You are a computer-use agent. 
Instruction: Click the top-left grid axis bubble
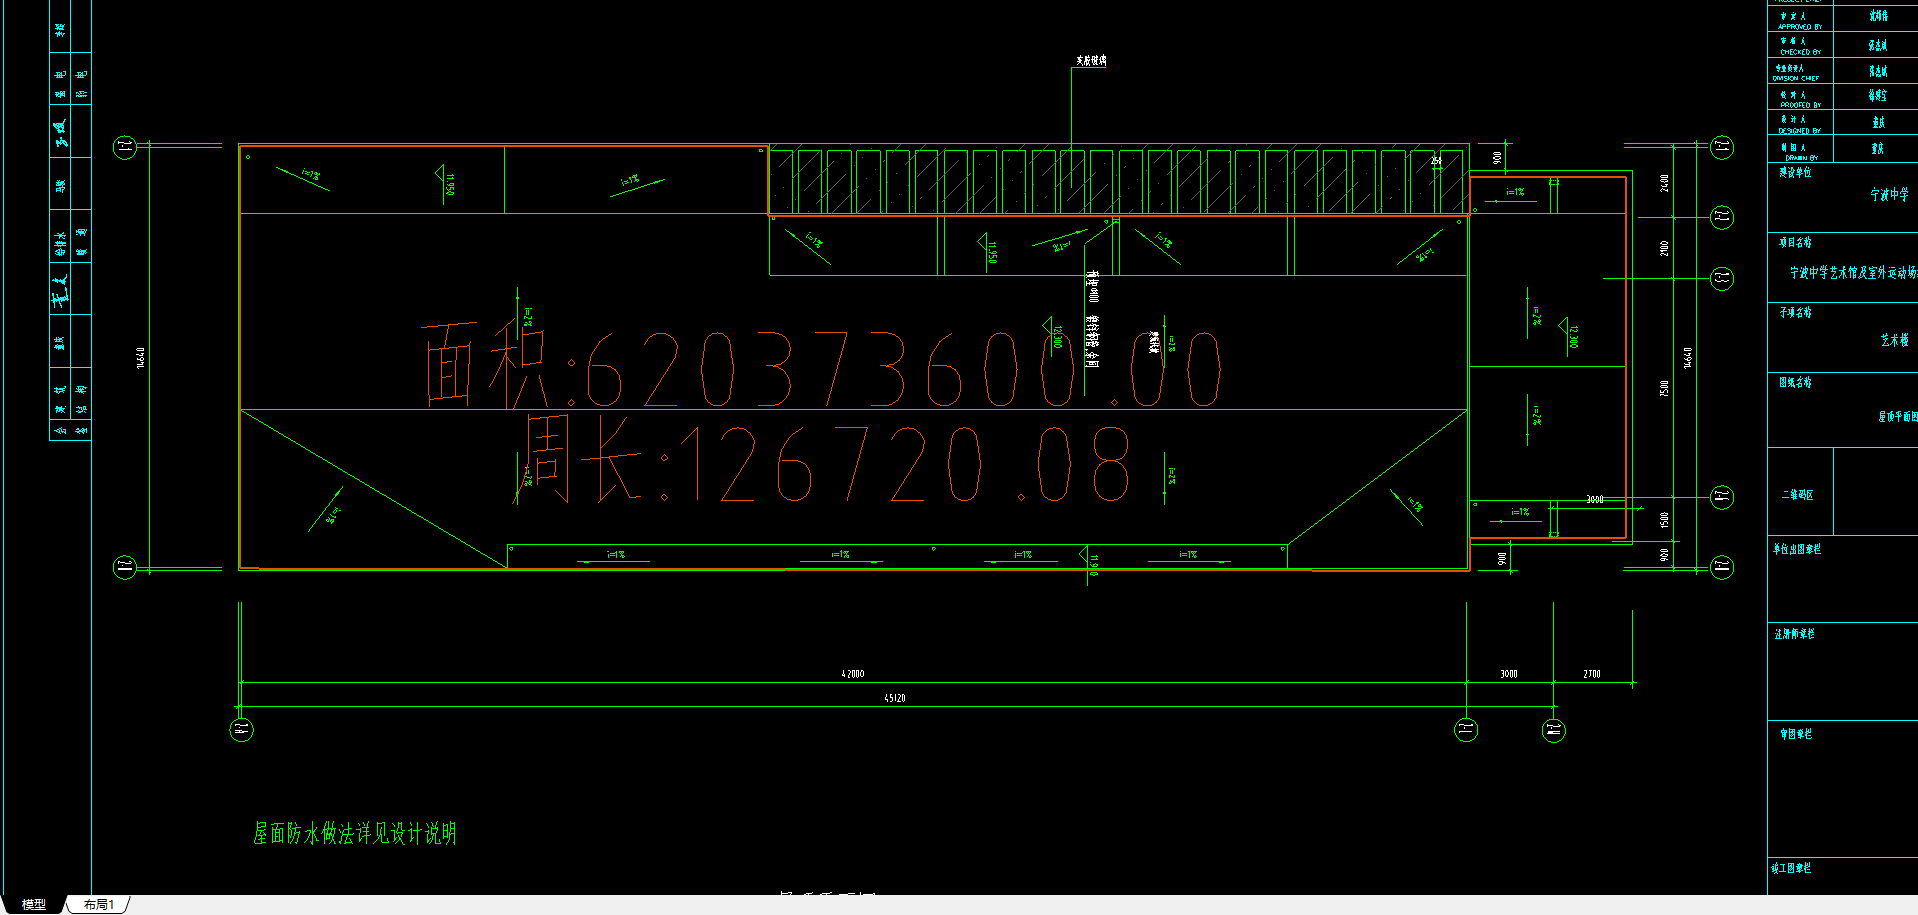125,148
